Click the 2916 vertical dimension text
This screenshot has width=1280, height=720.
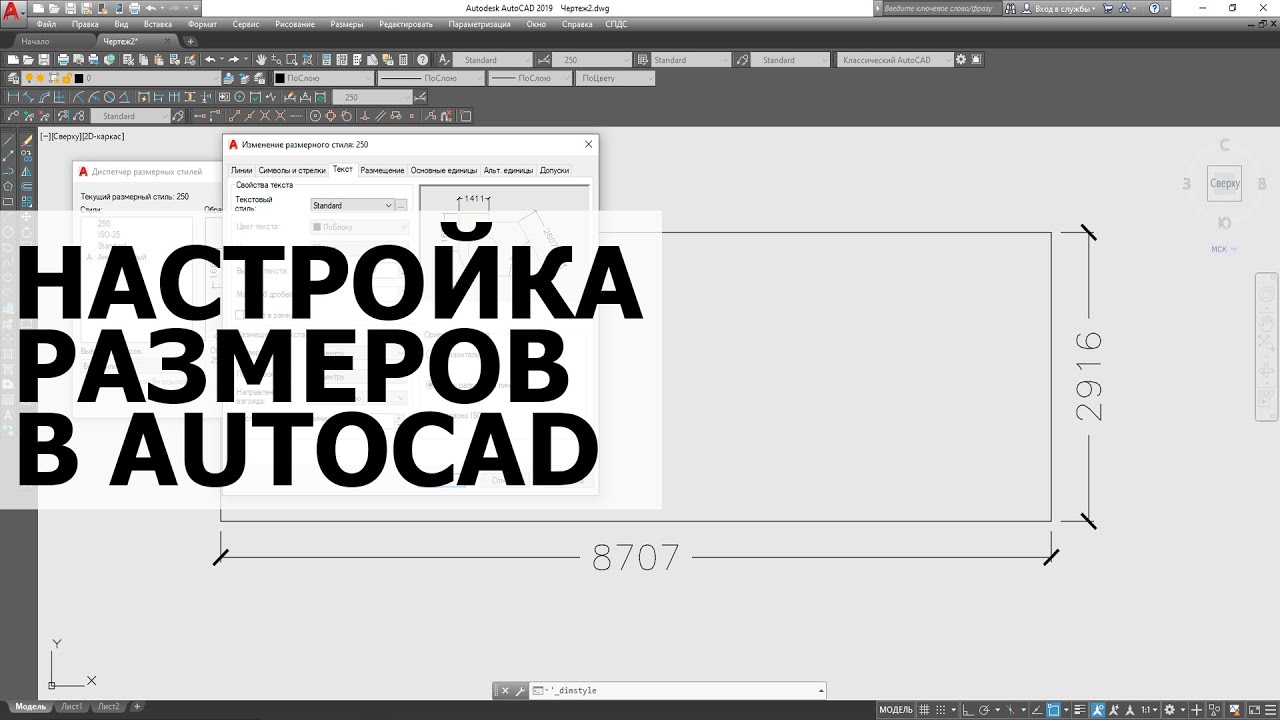(1088, 376)
